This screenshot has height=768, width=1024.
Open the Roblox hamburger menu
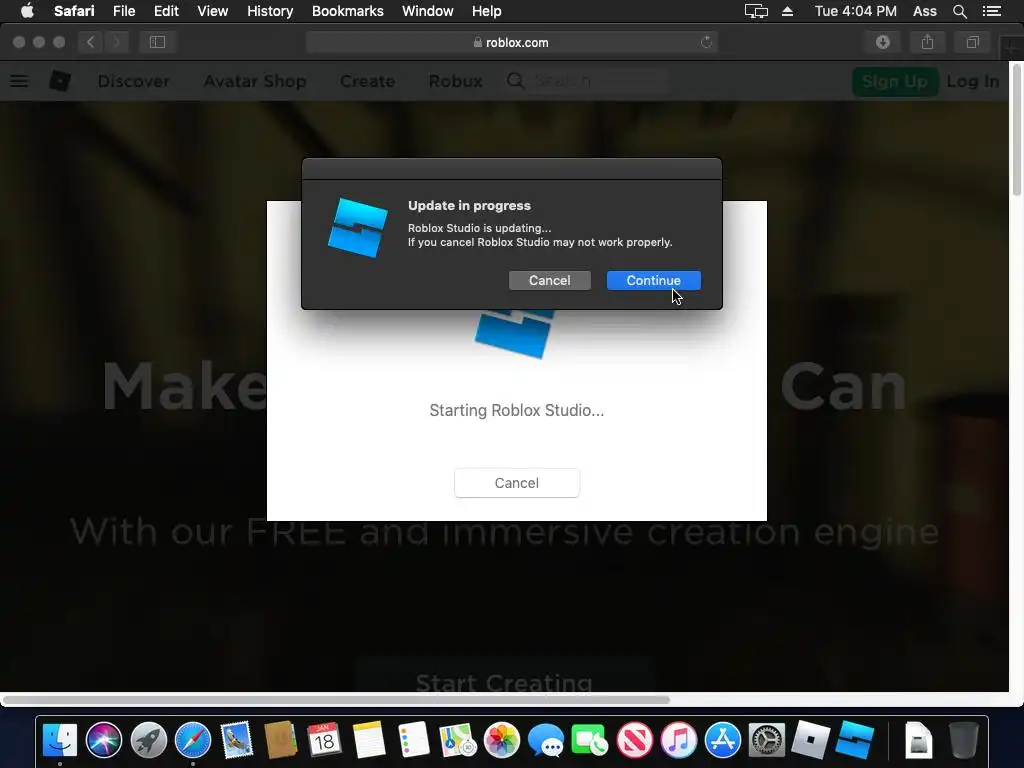19,81
